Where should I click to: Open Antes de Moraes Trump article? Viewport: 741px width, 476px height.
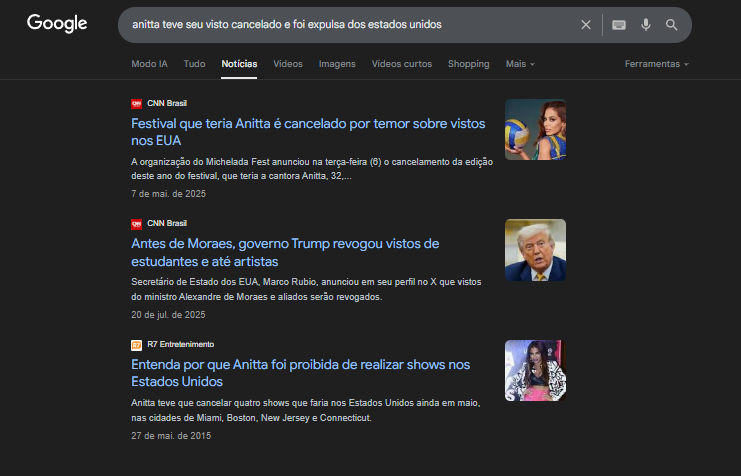(x=285, y=252)
